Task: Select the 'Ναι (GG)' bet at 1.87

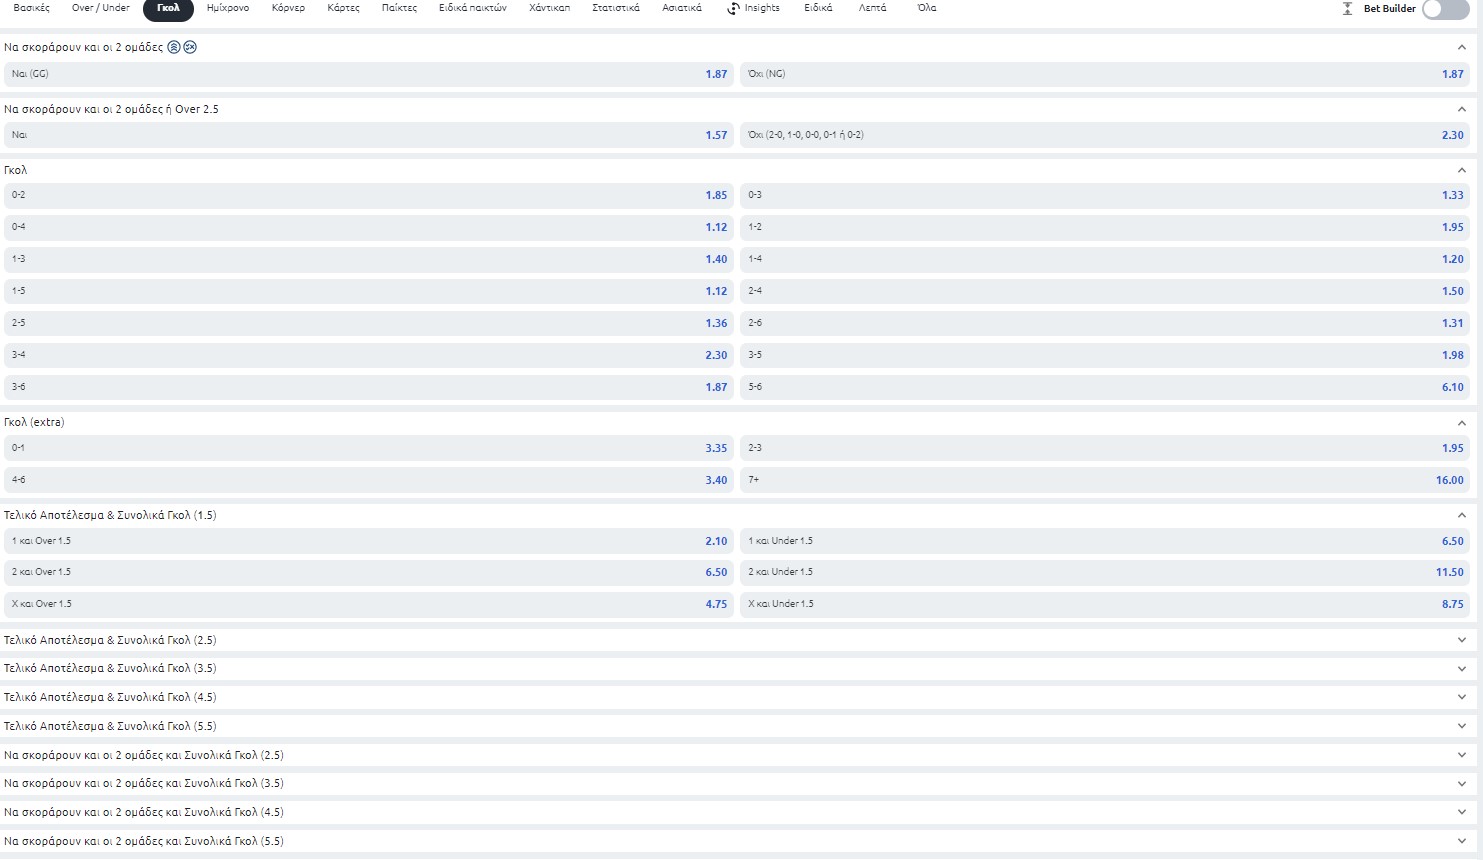Action: tap(369, 74)
